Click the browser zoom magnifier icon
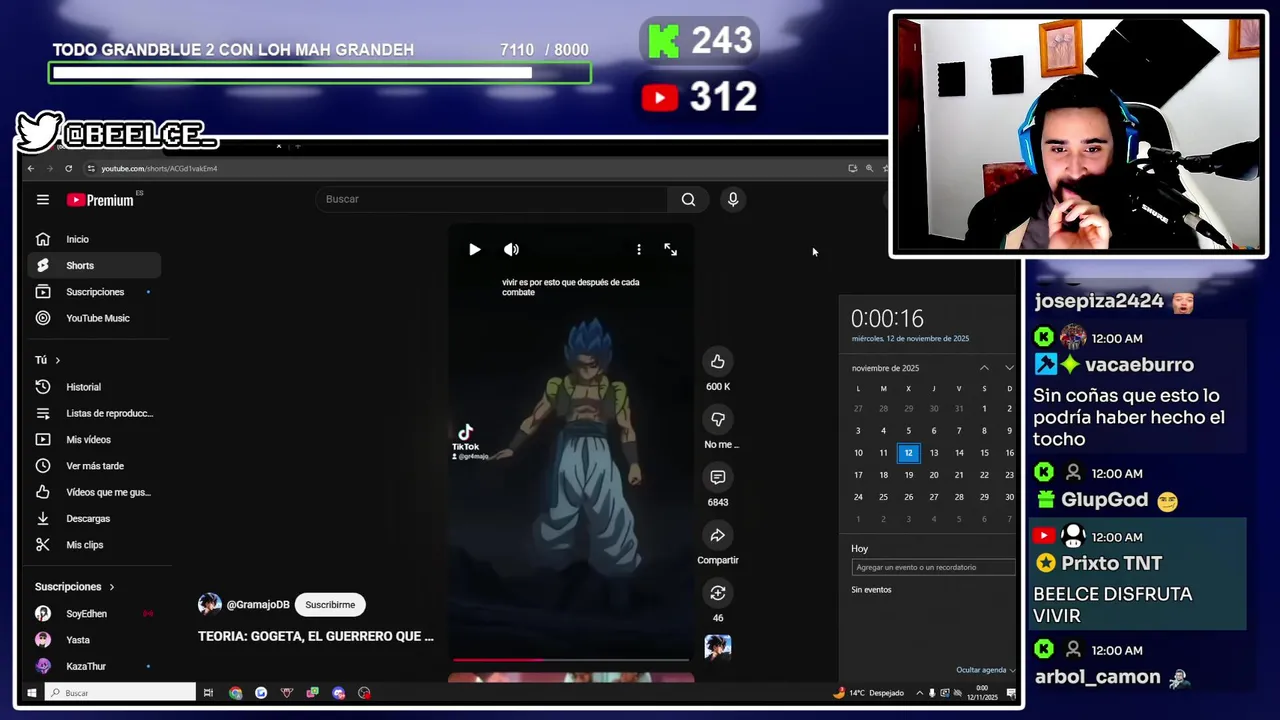1280x720 pixels. click(x=869, y=168)
